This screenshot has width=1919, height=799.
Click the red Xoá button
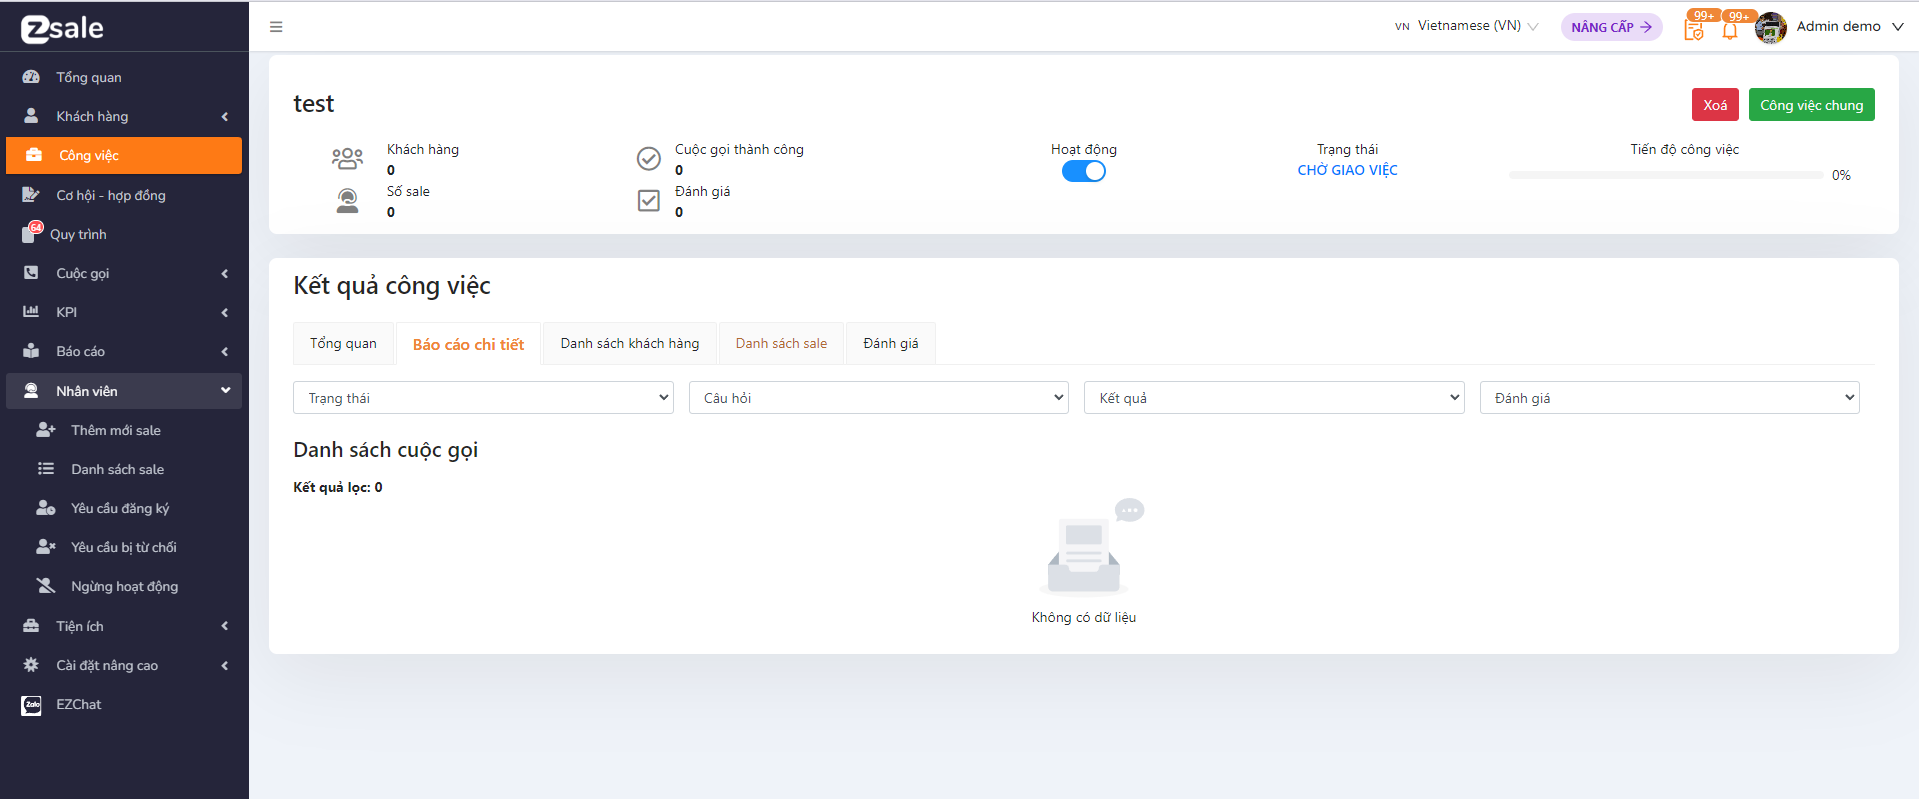[x=1715, y=105]
